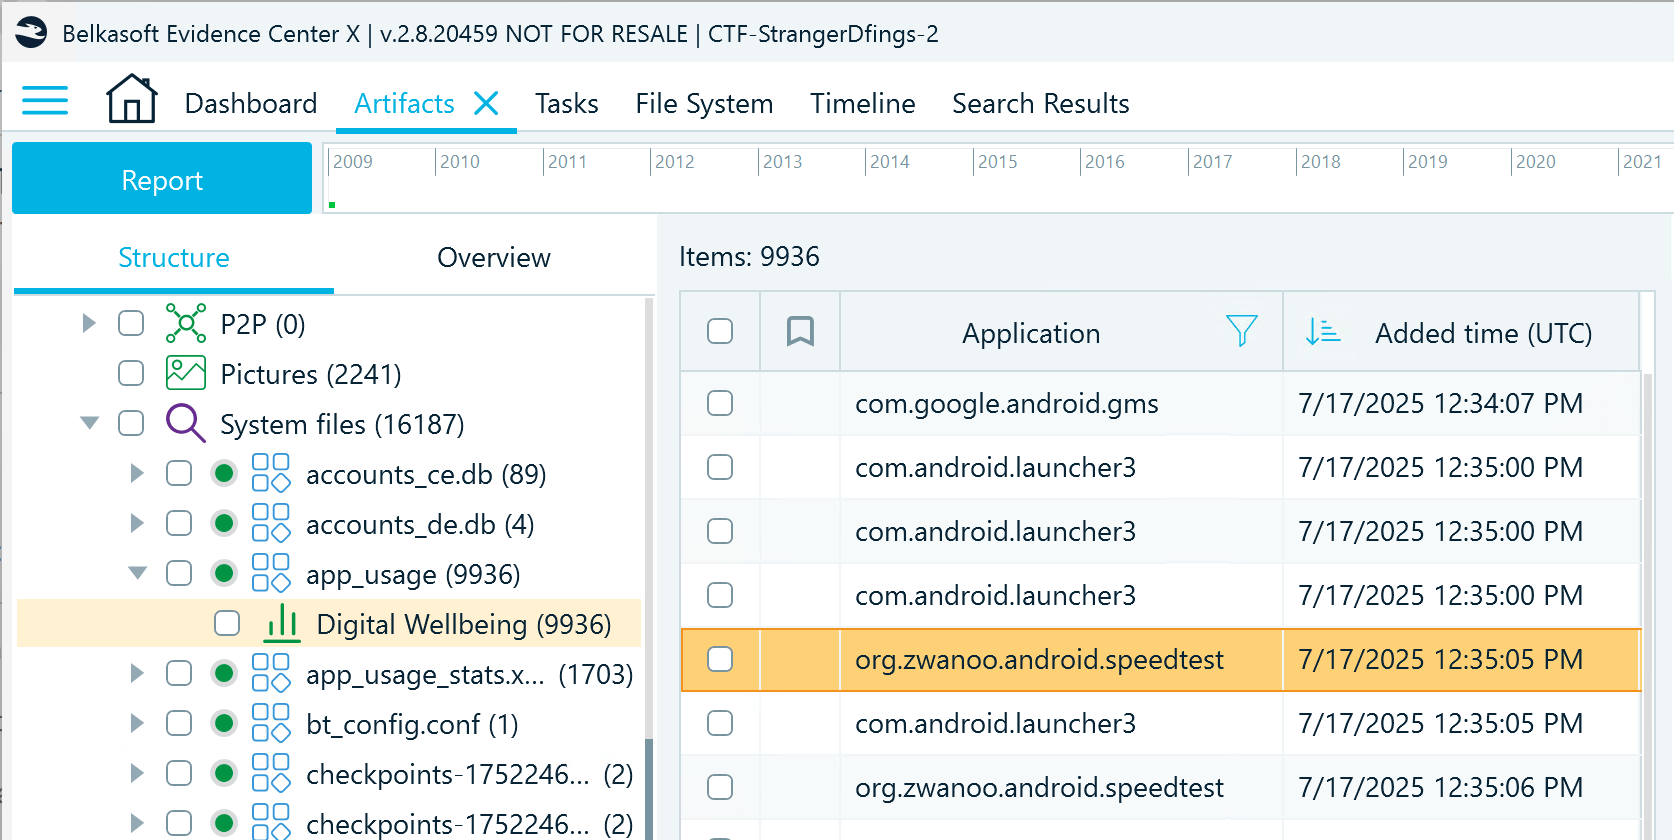Click the sort order icon by Added time
The image size is (1674, 840).
point(1322,331)
